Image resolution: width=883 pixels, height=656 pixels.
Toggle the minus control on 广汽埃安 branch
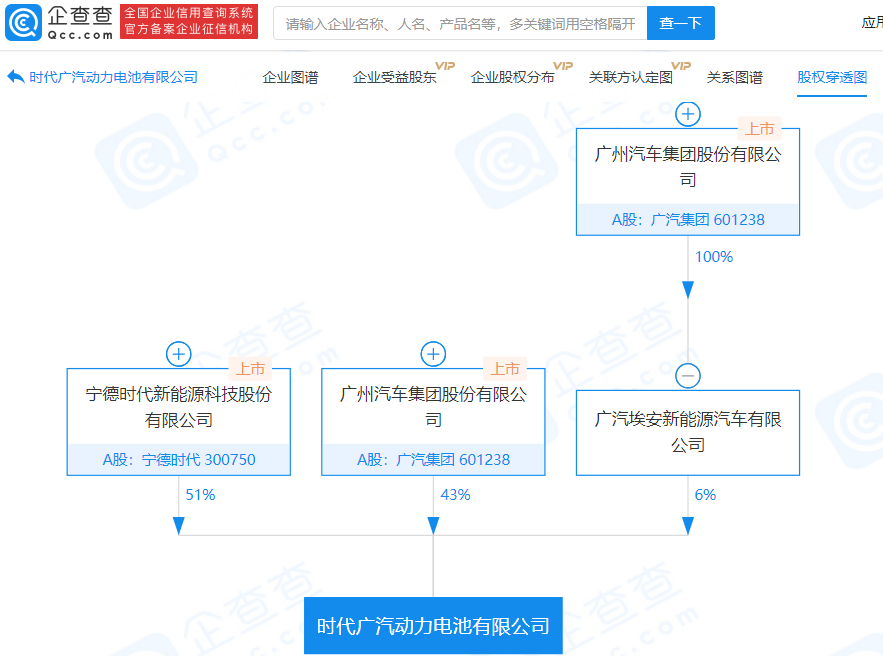click(687, 376)
